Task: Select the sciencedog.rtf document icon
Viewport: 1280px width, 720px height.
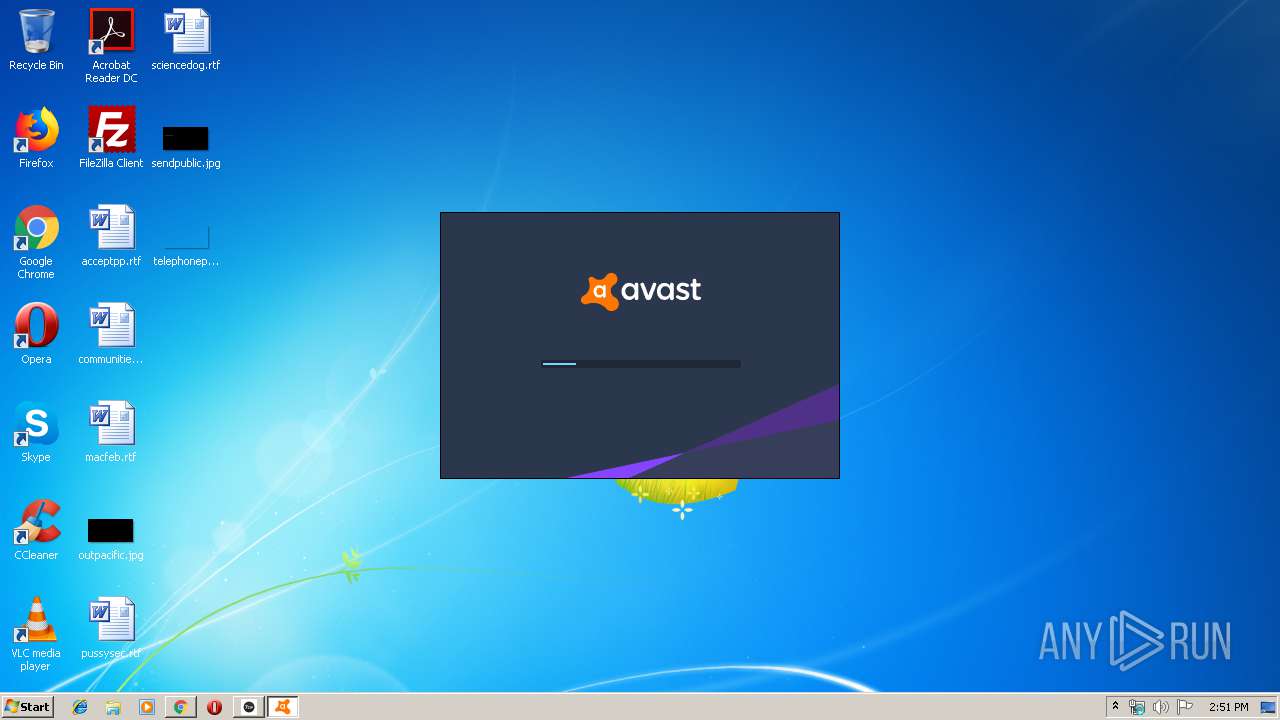Action: 186,40
